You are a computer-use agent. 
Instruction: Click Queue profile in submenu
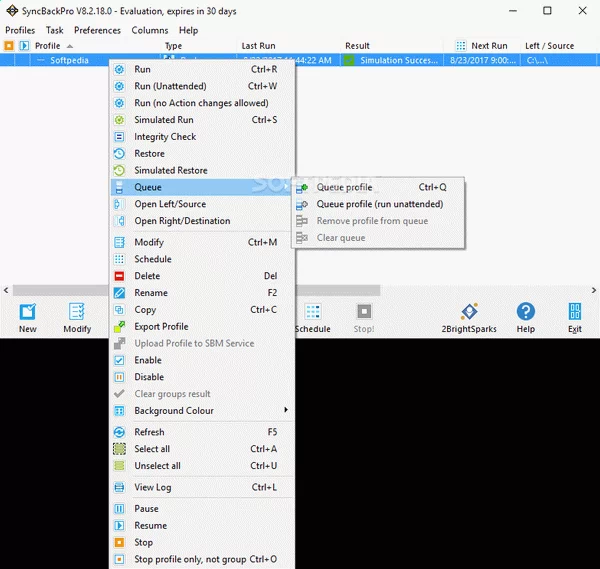tap(344, 187)
